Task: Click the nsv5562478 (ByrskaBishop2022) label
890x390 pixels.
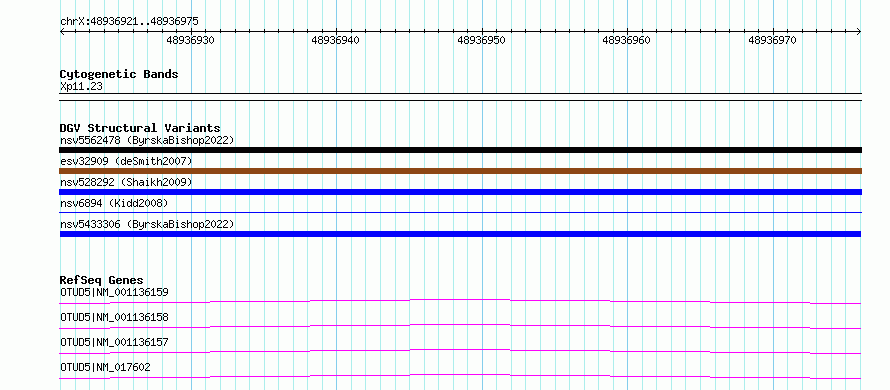Action: (x=147, y=140)
